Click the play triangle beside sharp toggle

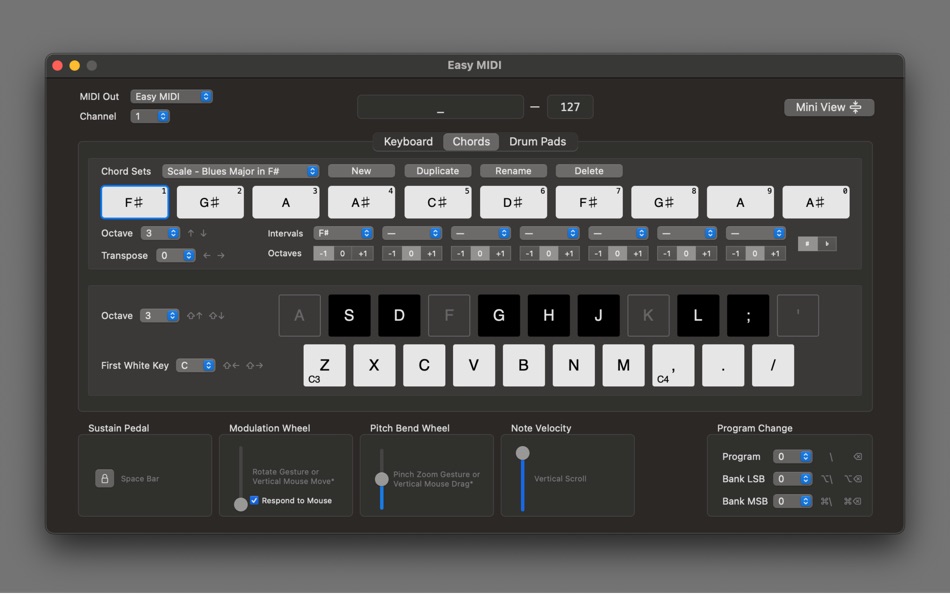(827, 244)
